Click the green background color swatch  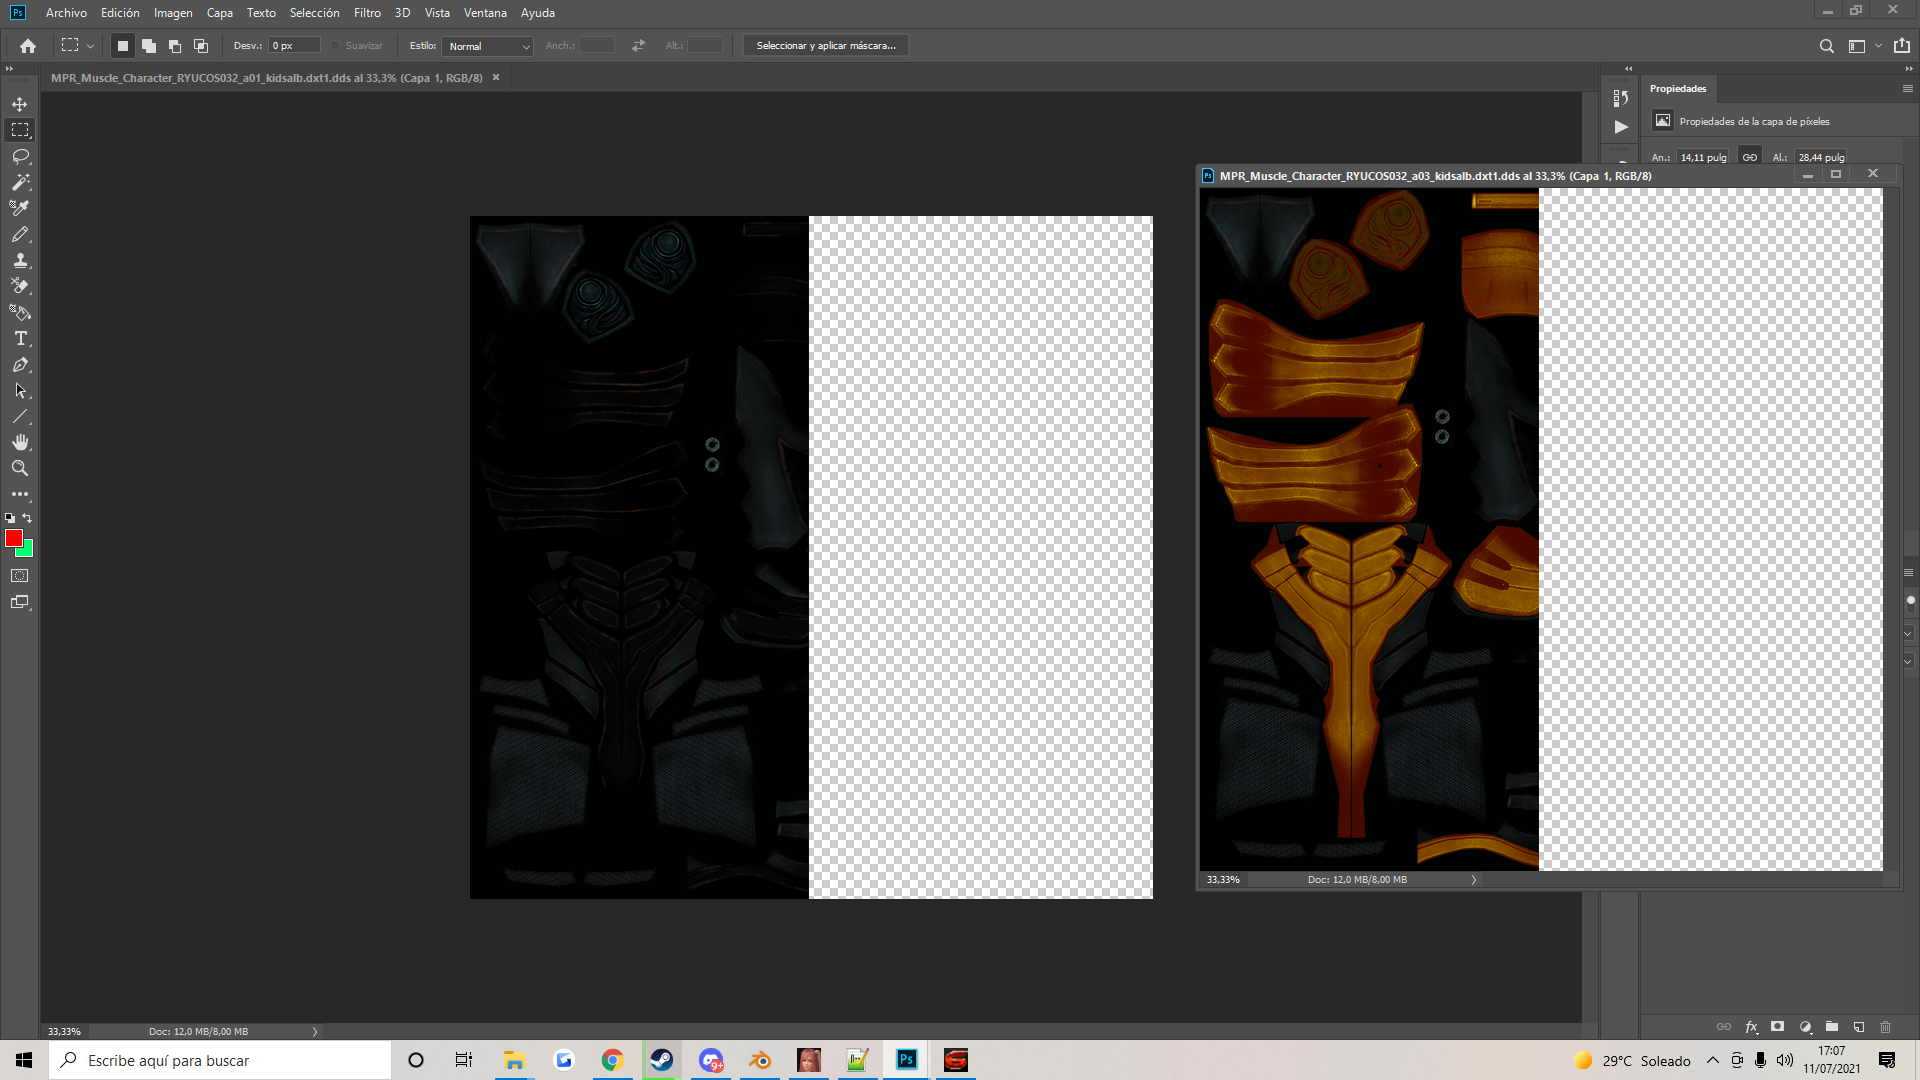(27, 549)
